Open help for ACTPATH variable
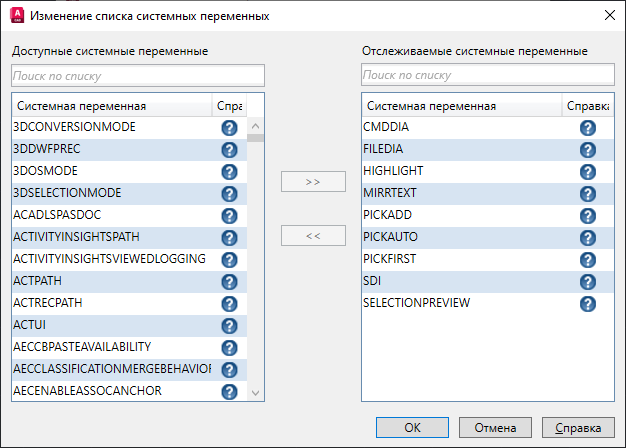This screenshot has height=448, width=626. (x=229, y=282)
